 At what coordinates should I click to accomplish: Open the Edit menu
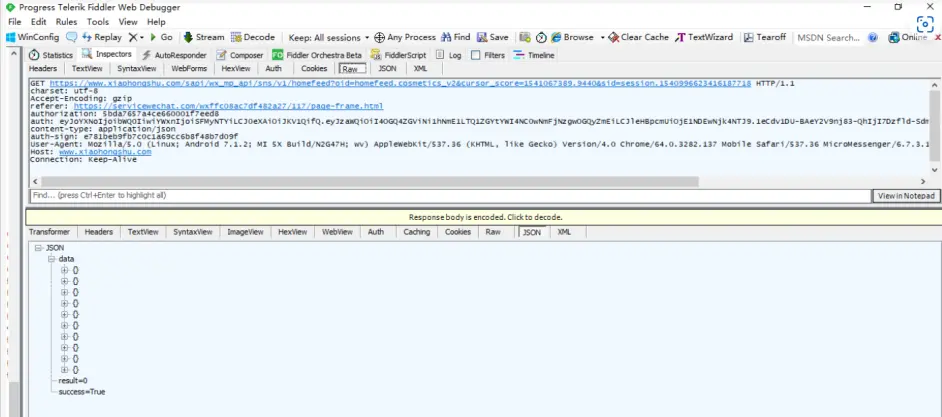coord(38,22)
